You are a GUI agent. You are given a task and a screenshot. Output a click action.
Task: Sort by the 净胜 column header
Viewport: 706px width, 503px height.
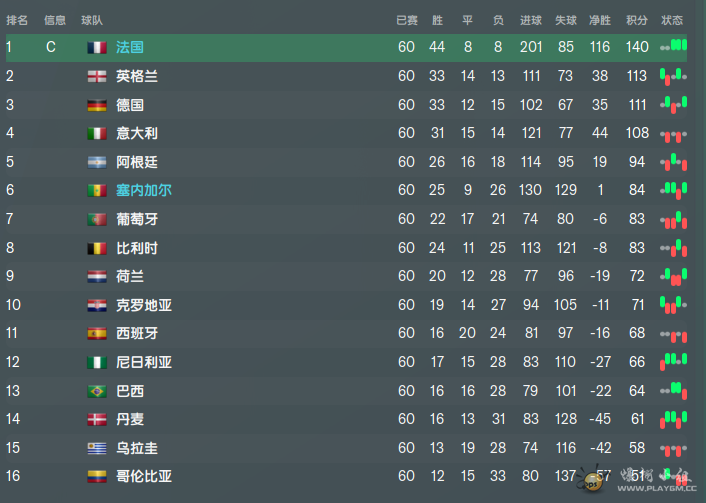coord(600,20)
